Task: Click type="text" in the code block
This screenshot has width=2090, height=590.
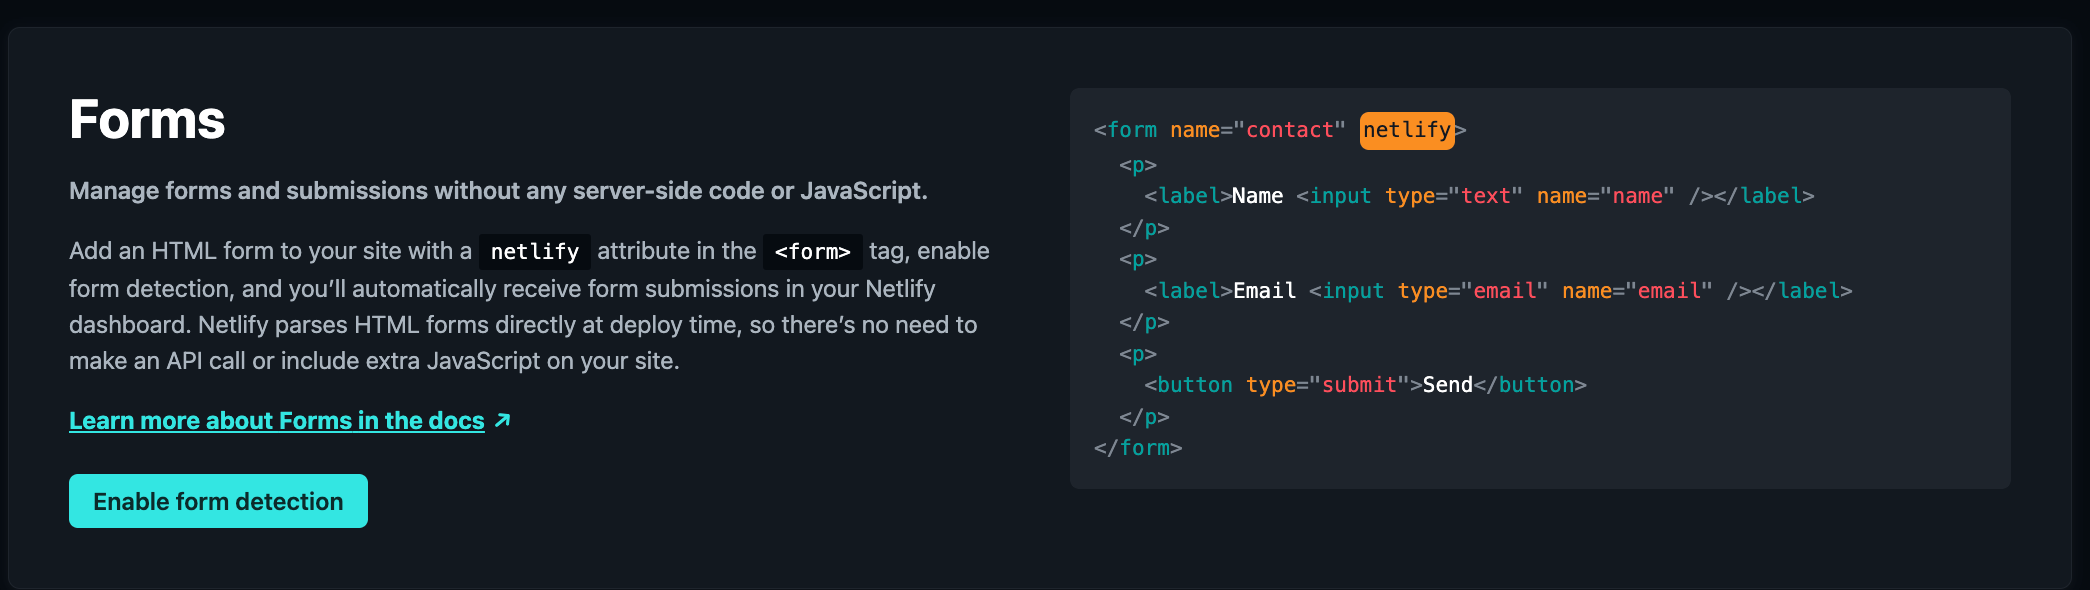Action: point(1454,196)
